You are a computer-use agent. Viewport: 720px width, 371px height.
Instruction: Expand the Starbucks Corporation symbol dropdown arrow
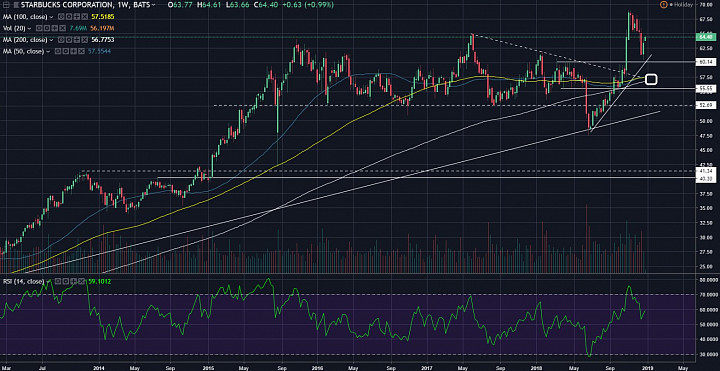tap(153, 5)
